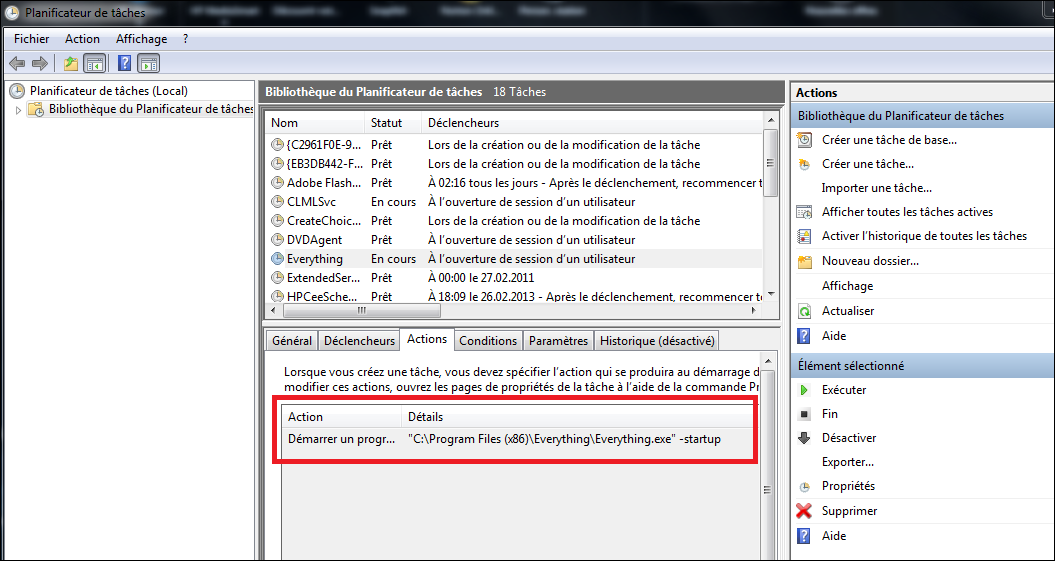Screen dimensions: 1055x561
Task: Collapse Bibliothèque du Planificateur actions header
Action: tap(920, 116)
